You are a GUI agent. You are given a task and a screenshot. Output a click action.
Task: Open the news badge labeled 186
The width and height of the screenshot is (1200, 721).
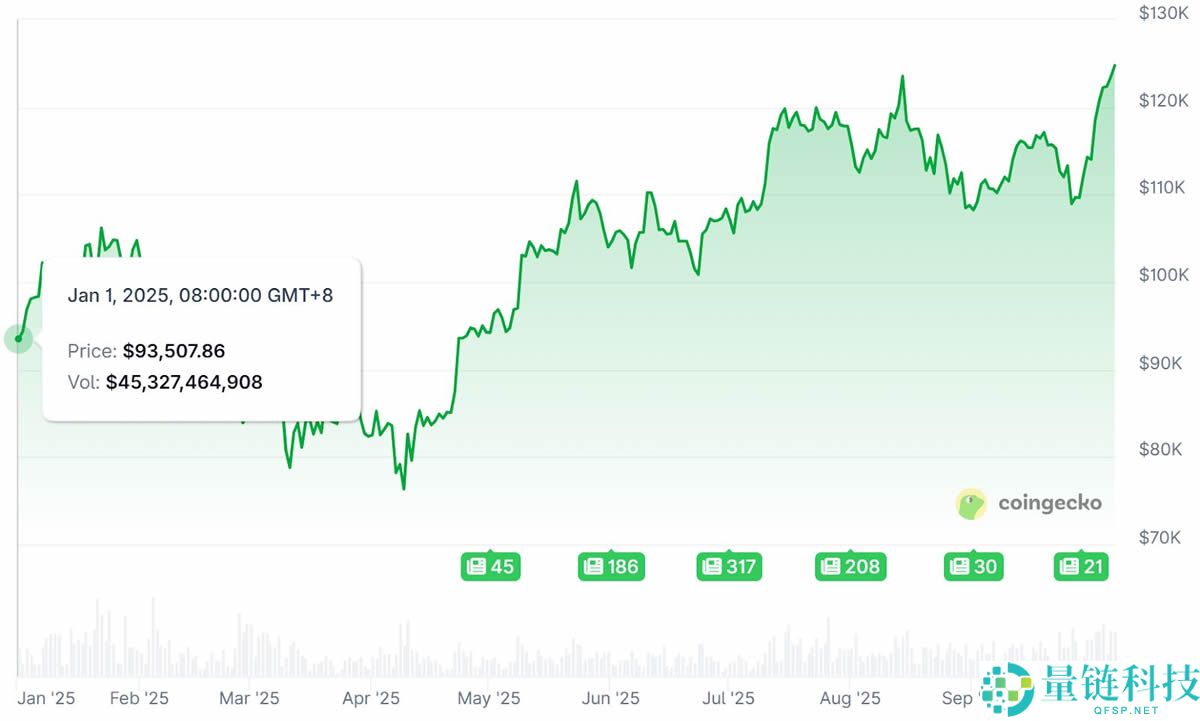coord(610,567)
